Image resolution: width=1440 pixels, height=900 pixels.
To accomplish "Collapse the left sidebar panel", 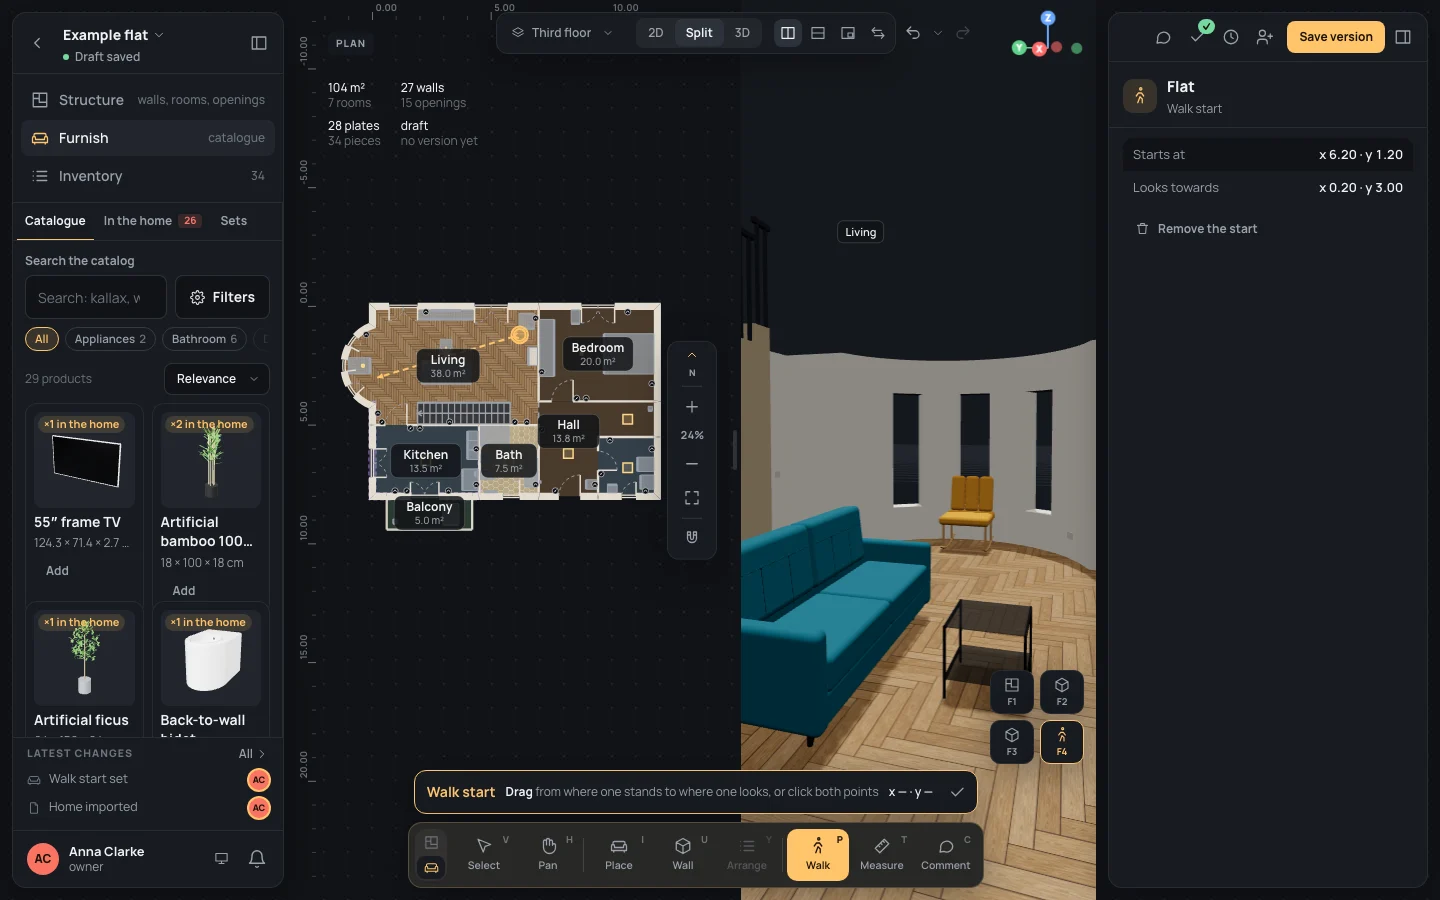I will (x=259, y=43).
